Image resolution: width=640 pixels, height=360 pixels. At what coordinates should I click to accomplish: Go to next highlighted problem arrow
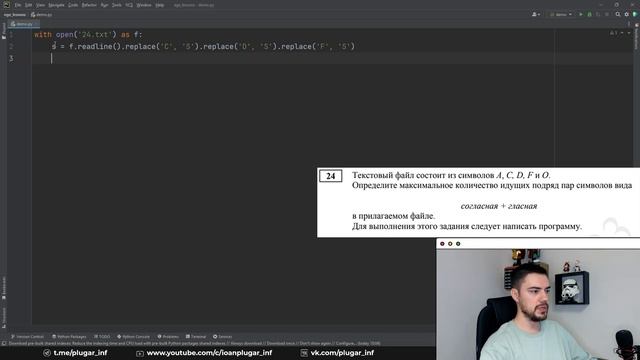pos(629,33)
